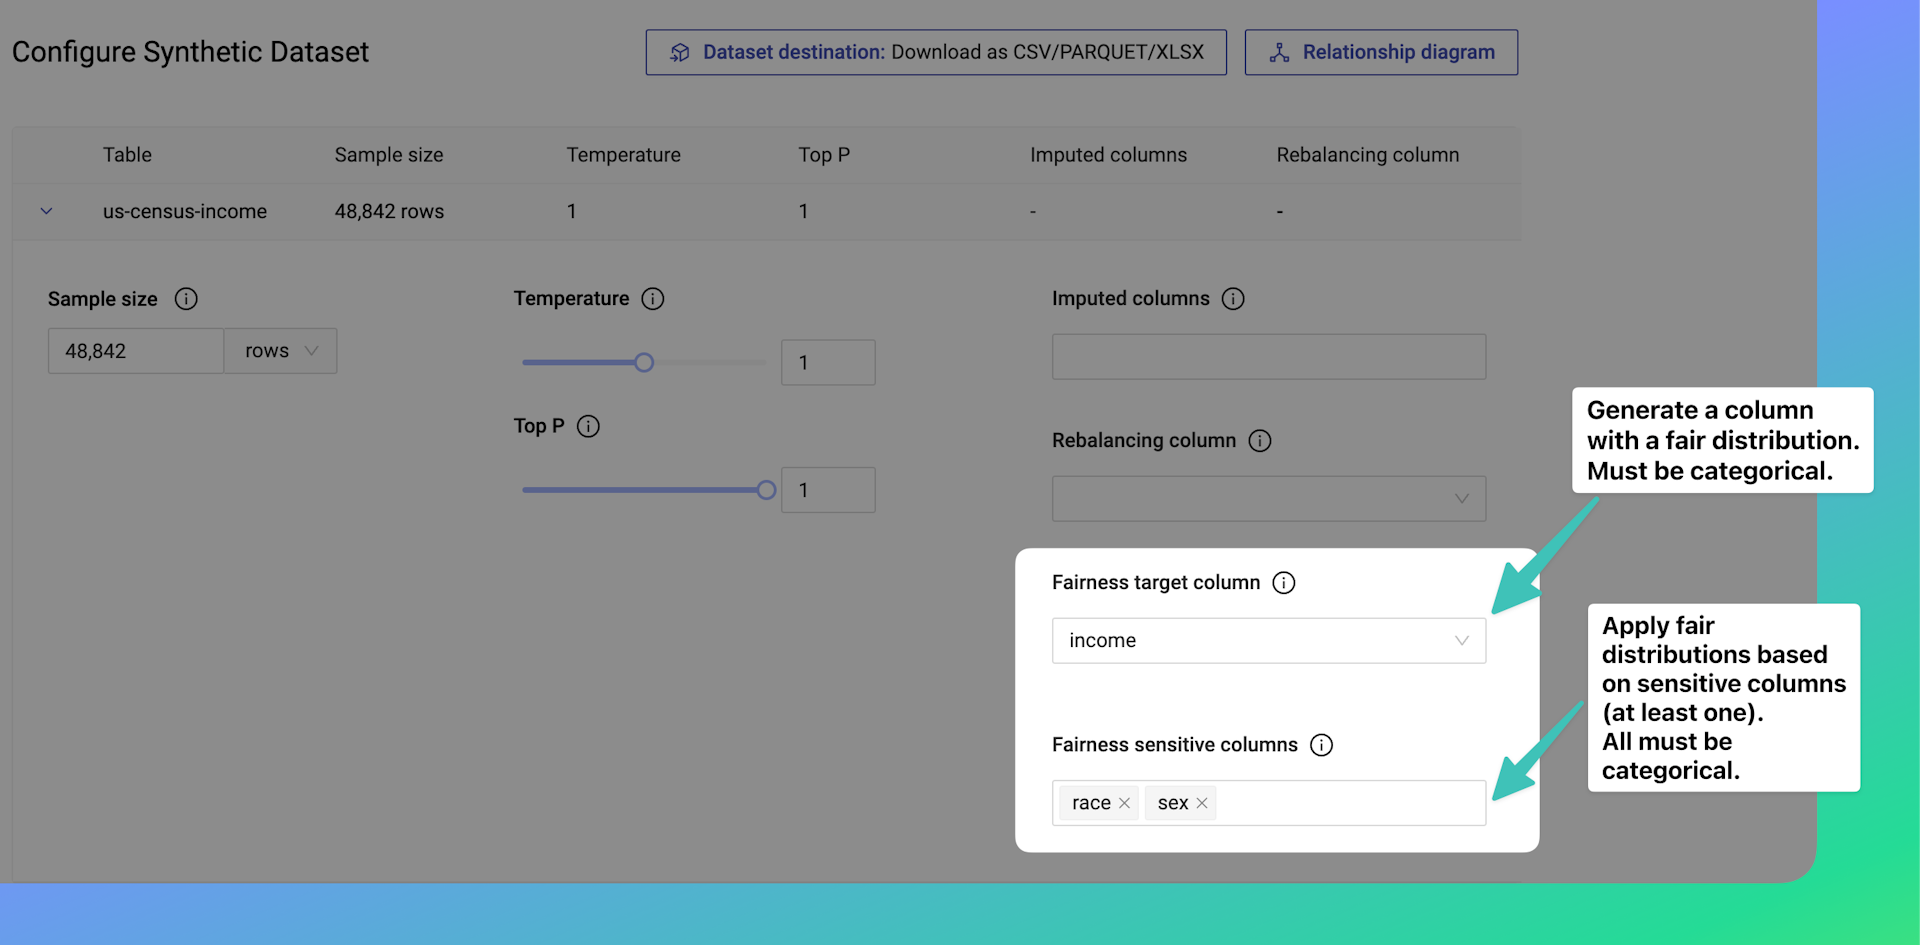Click the Sample size 48,842 input field
The height and width of the screenshot is (945, 1920).
click(x=136, y=351)
